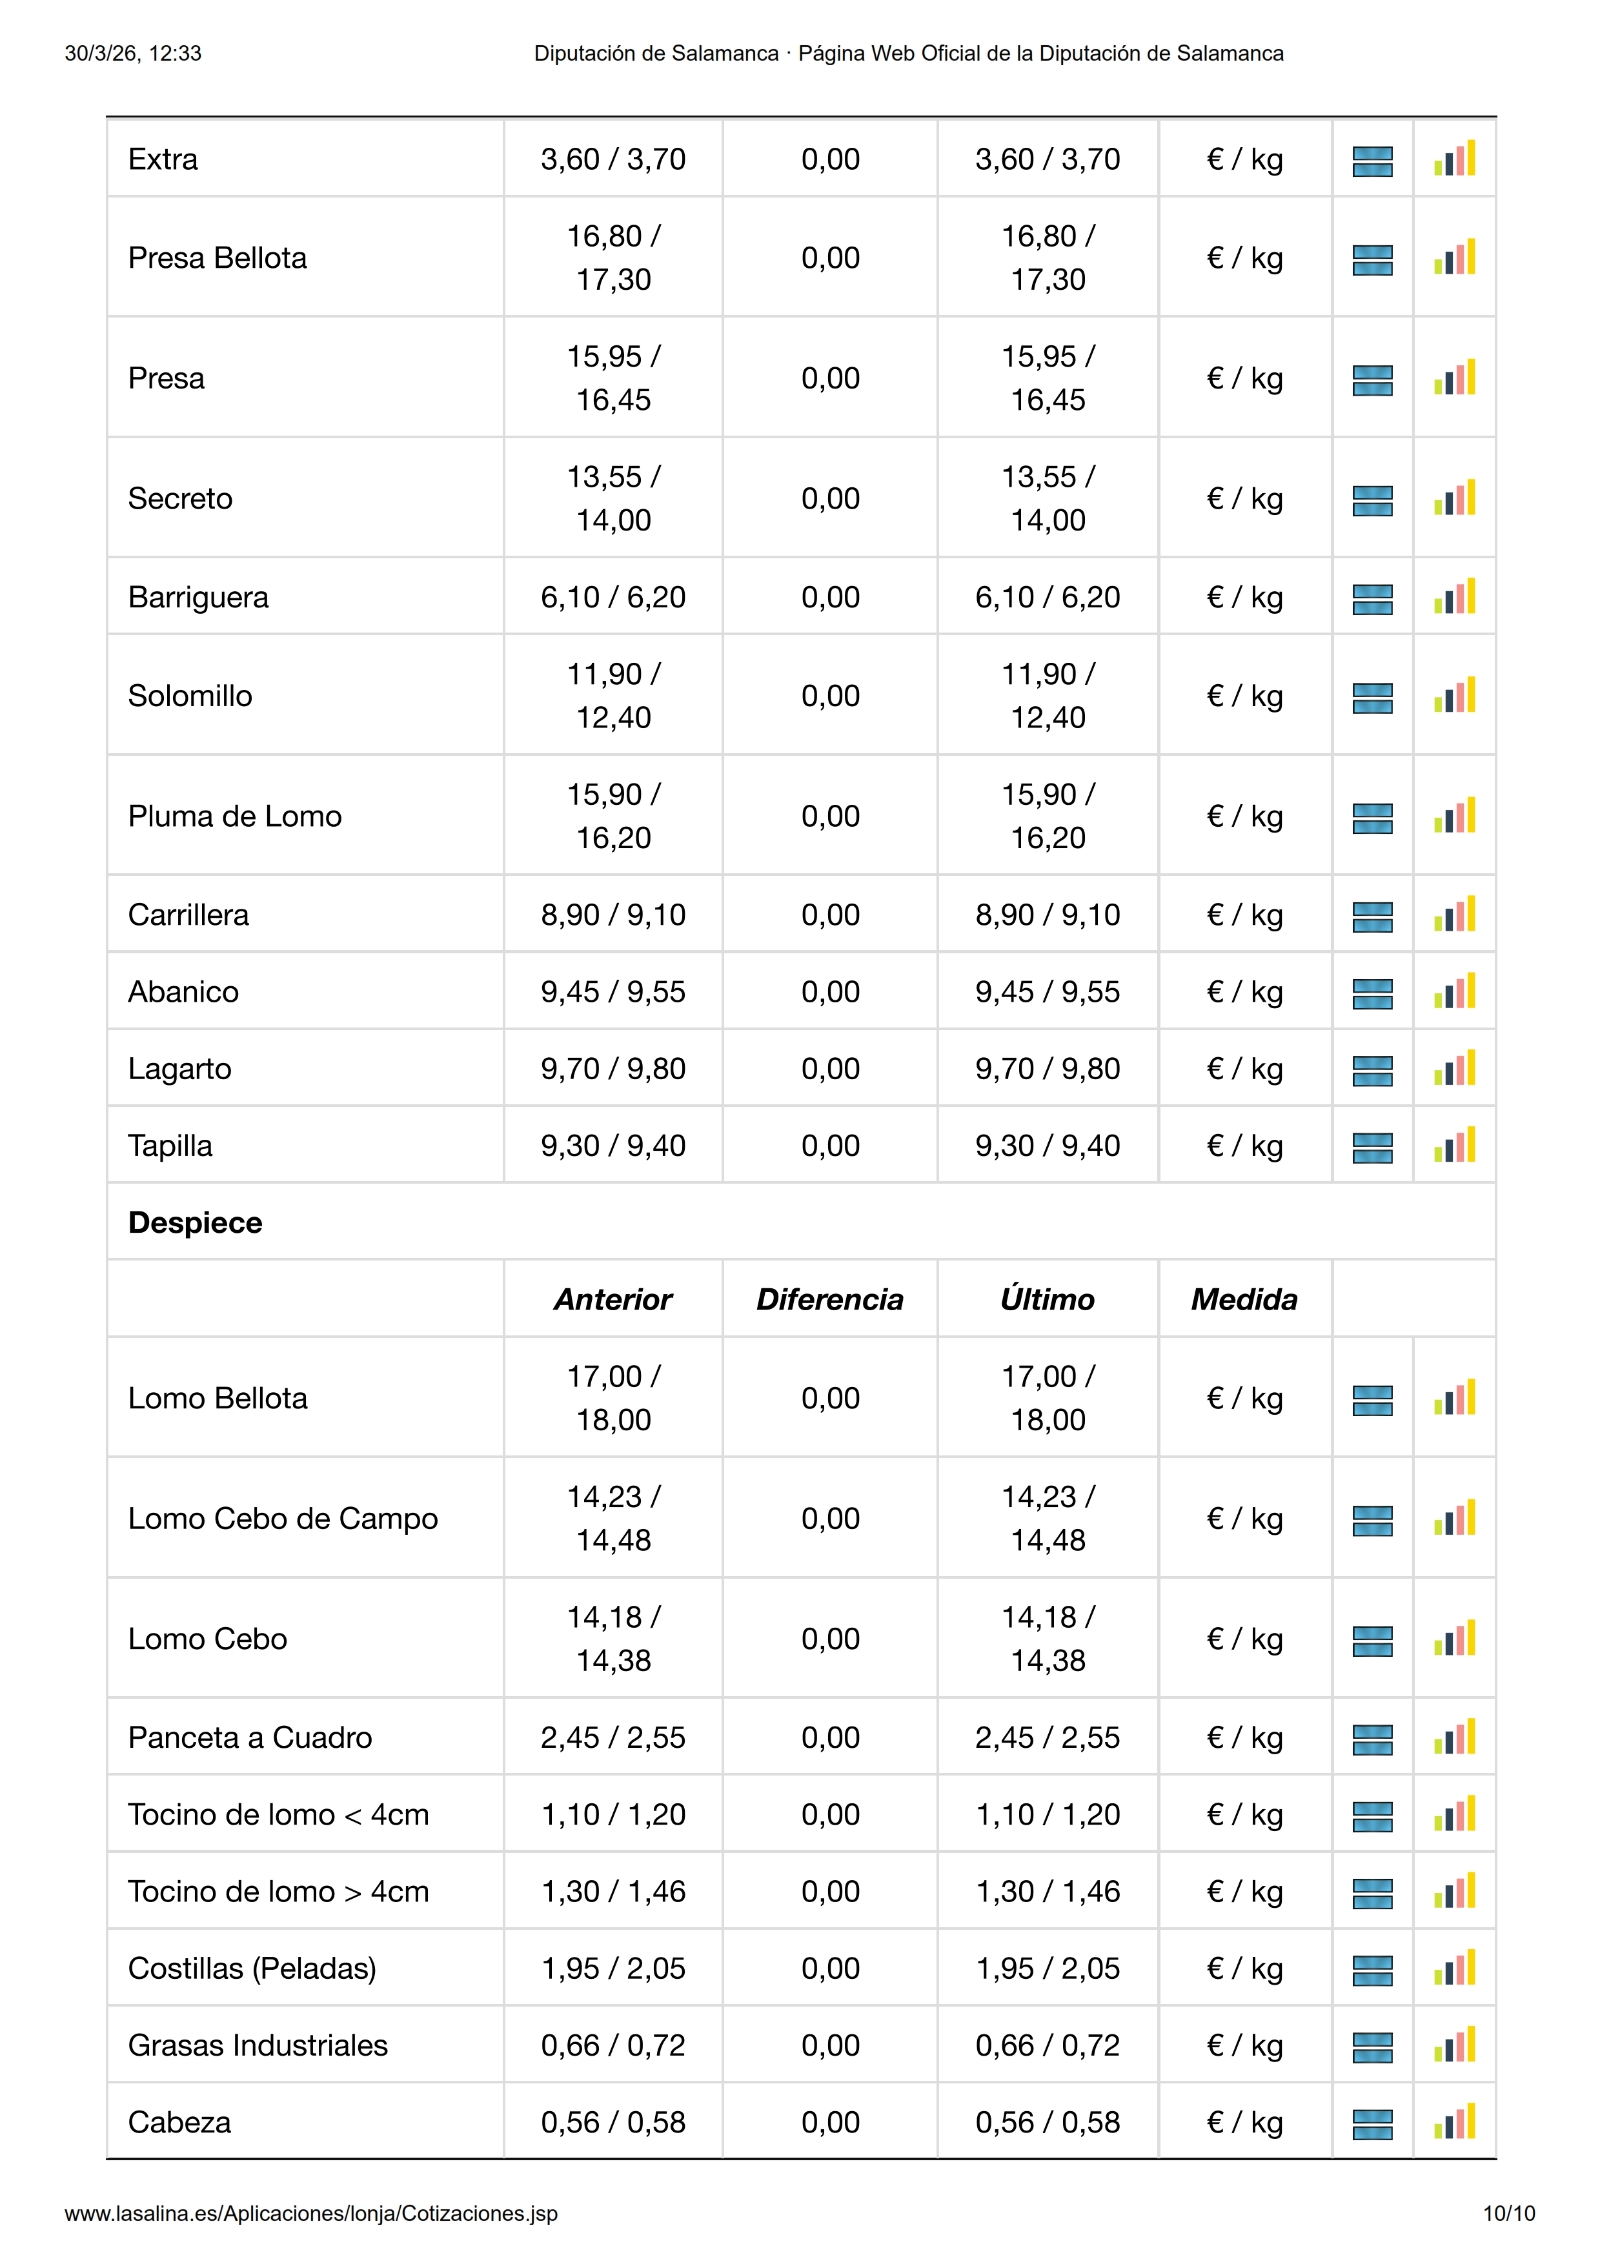This screenshot has height=2264, width=1600.
Task: View bar chart icon for Panceta a Cuadro
Action: click(x=1454, y=1738)
